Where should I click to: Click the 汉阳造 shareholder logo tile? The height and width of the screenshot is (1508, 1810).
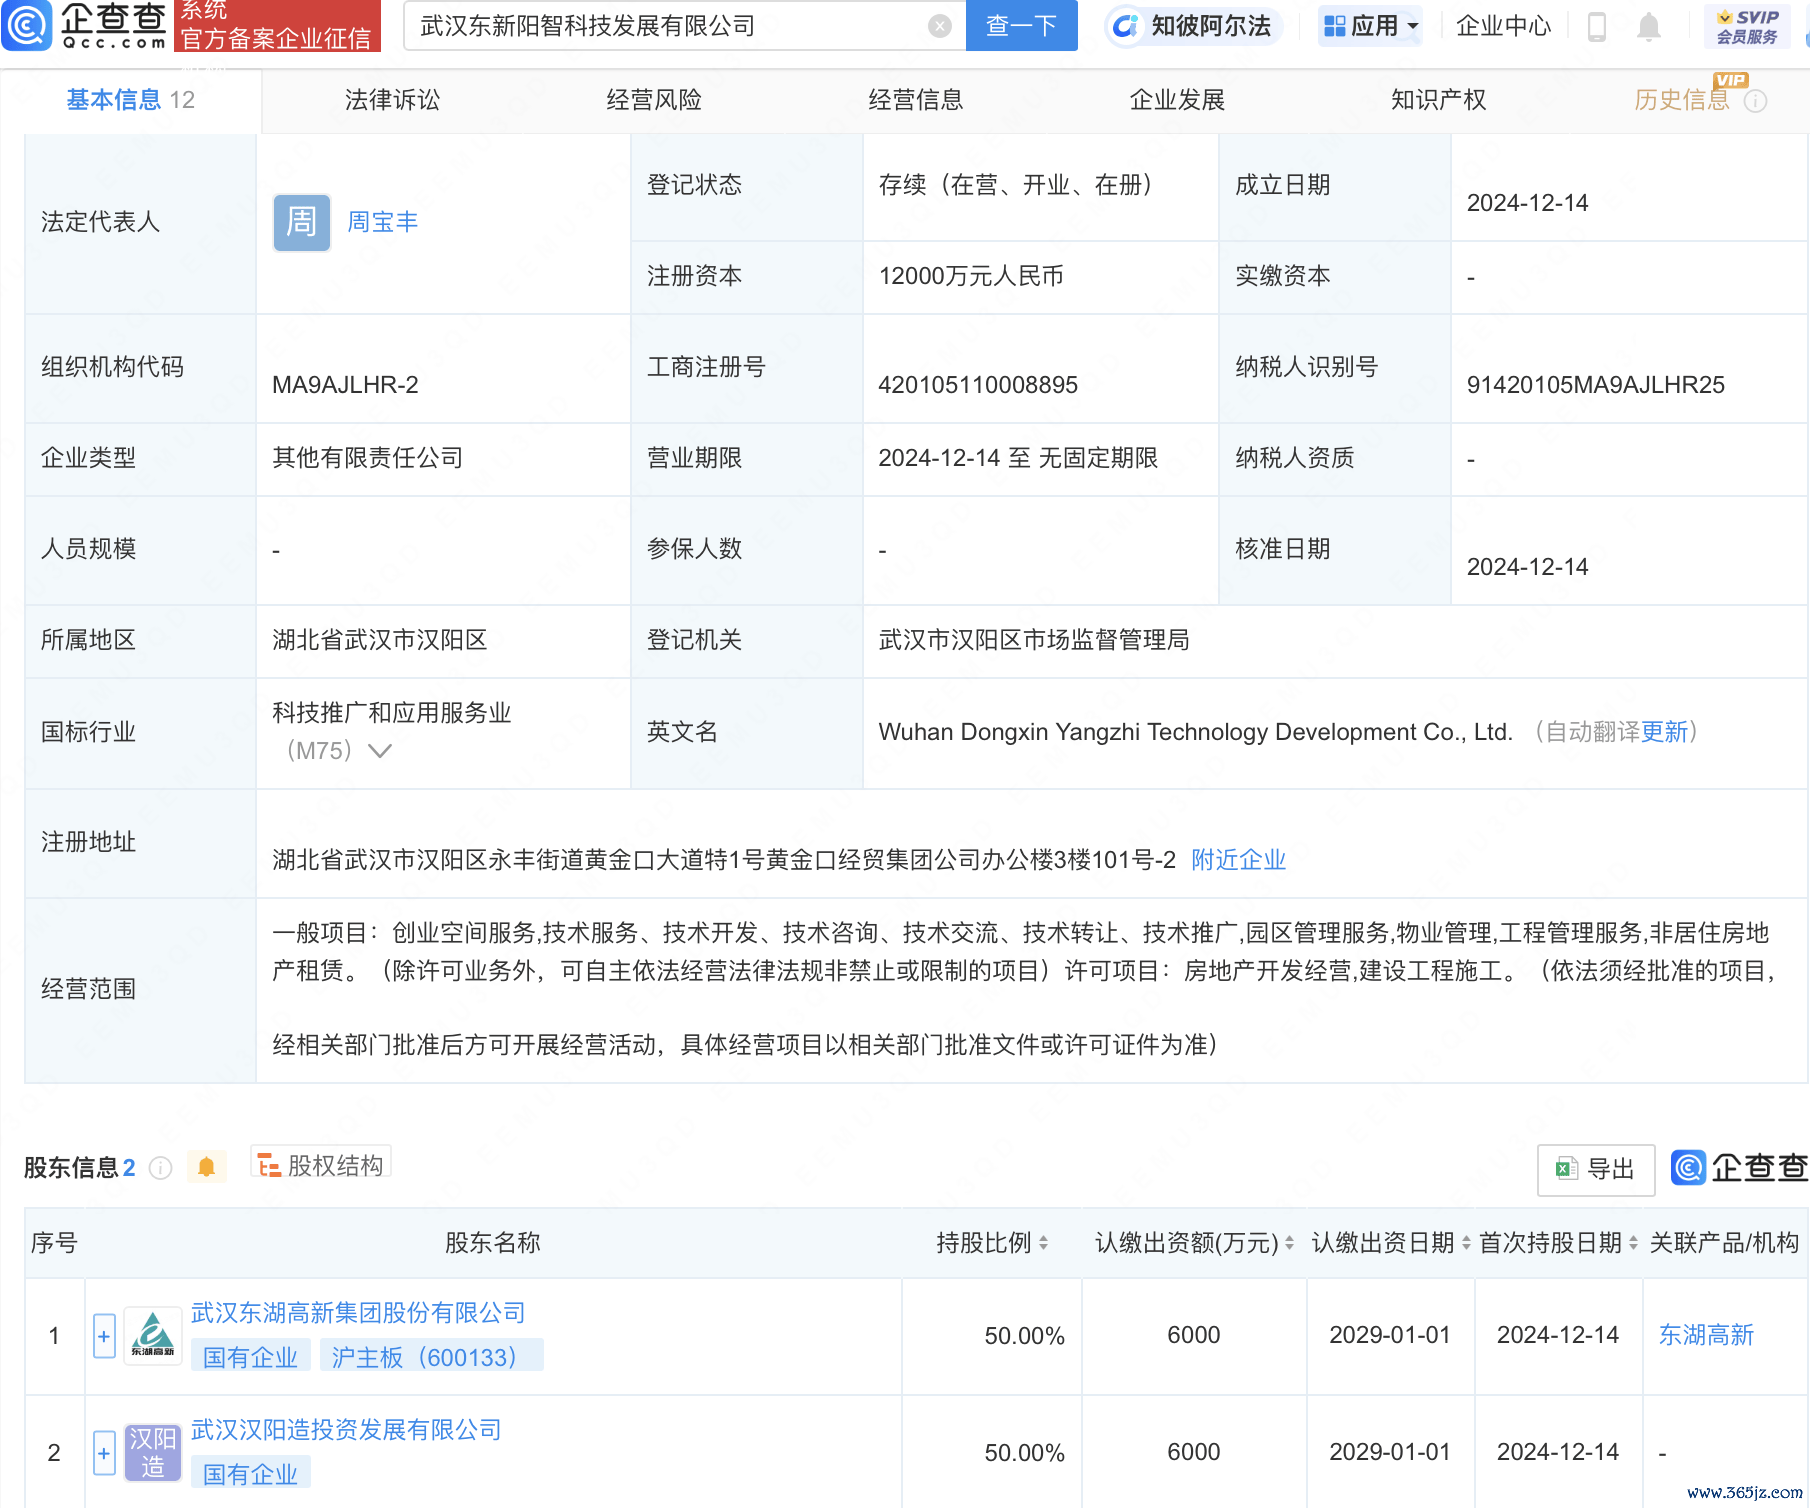coord(153,1453)
